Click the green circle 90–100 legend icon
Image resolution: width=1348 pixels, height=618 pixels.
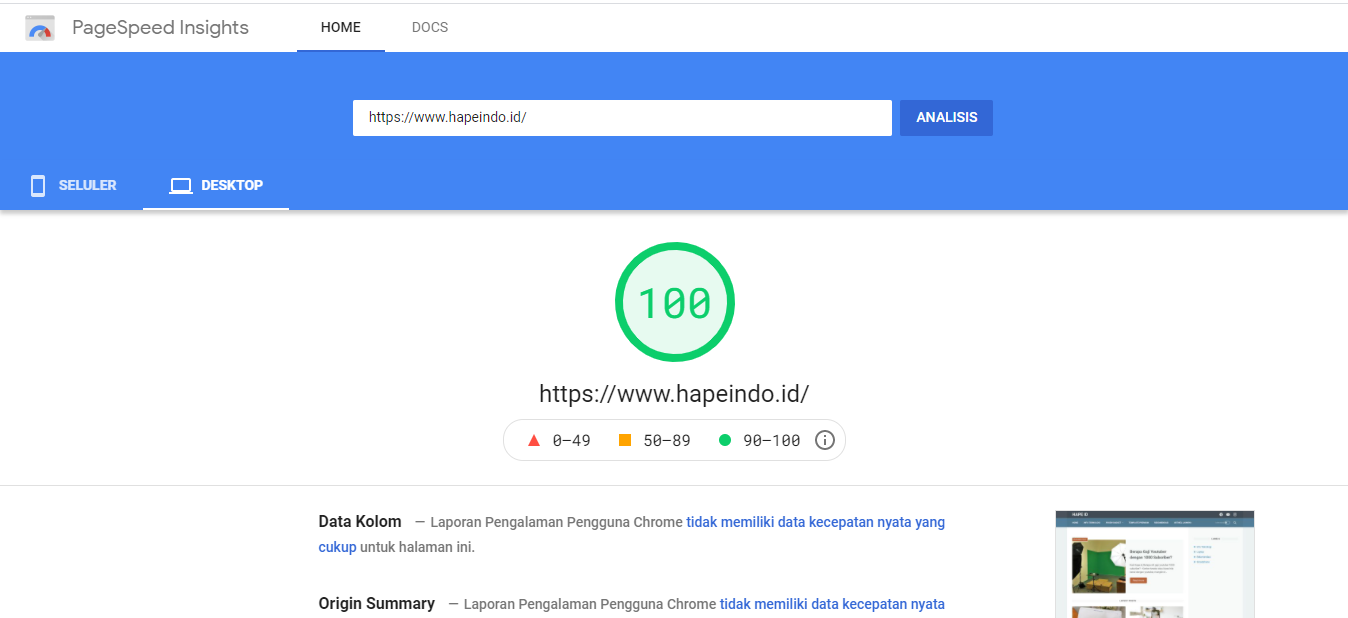pyautogui.click(x=725, y=440)
